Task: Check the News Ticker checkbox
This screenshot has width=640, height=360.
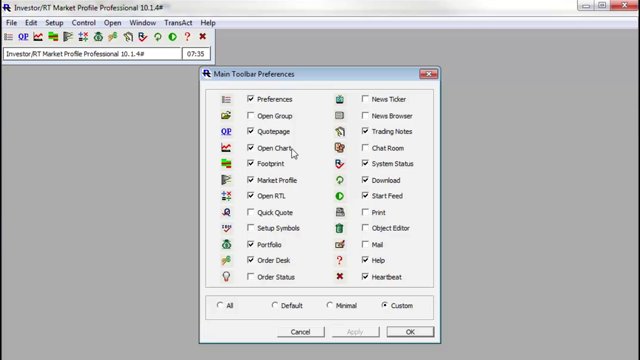Action: point(365,99)
